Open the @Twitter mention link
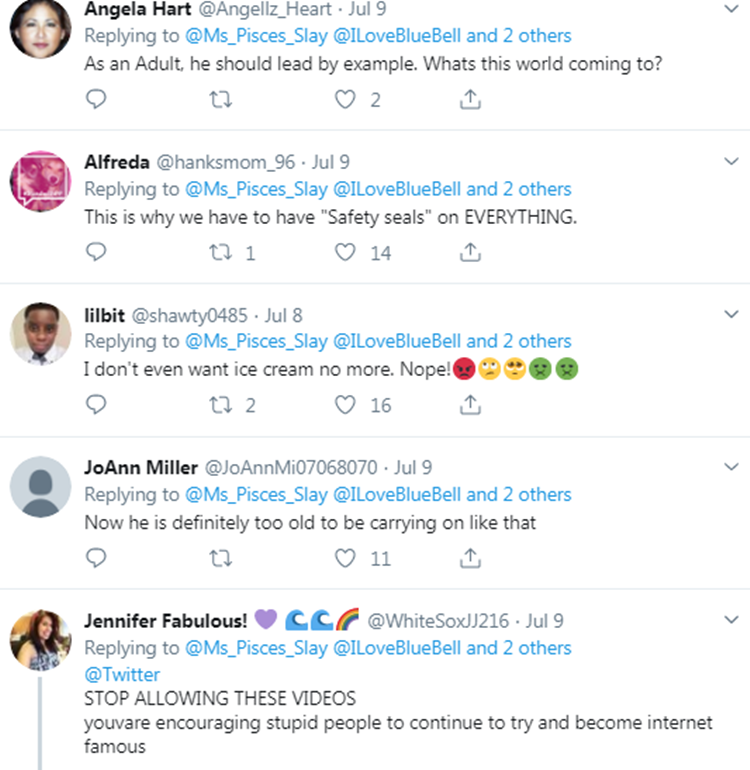The width and height of the screenshot is (750, 770). tap(122, 674)
